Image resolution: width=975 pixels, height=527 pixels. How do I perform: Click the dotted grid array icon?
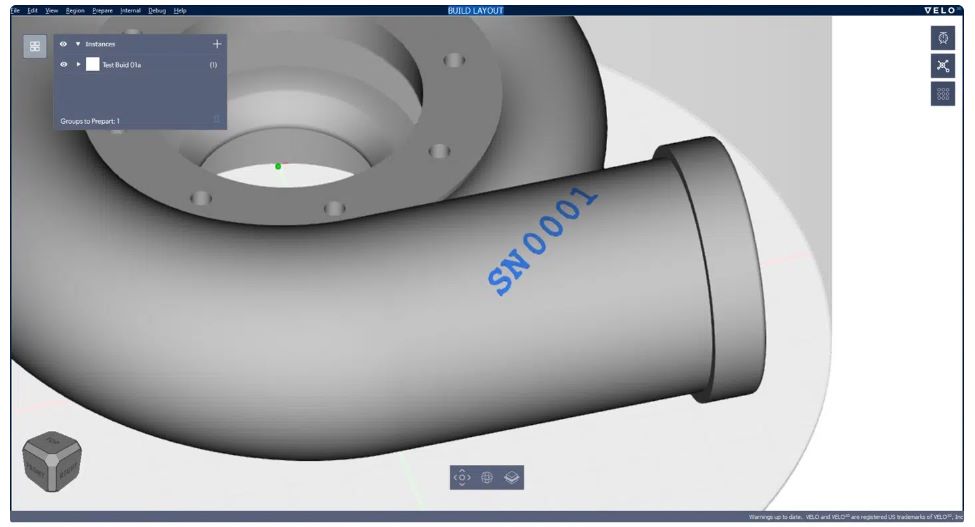943,94
